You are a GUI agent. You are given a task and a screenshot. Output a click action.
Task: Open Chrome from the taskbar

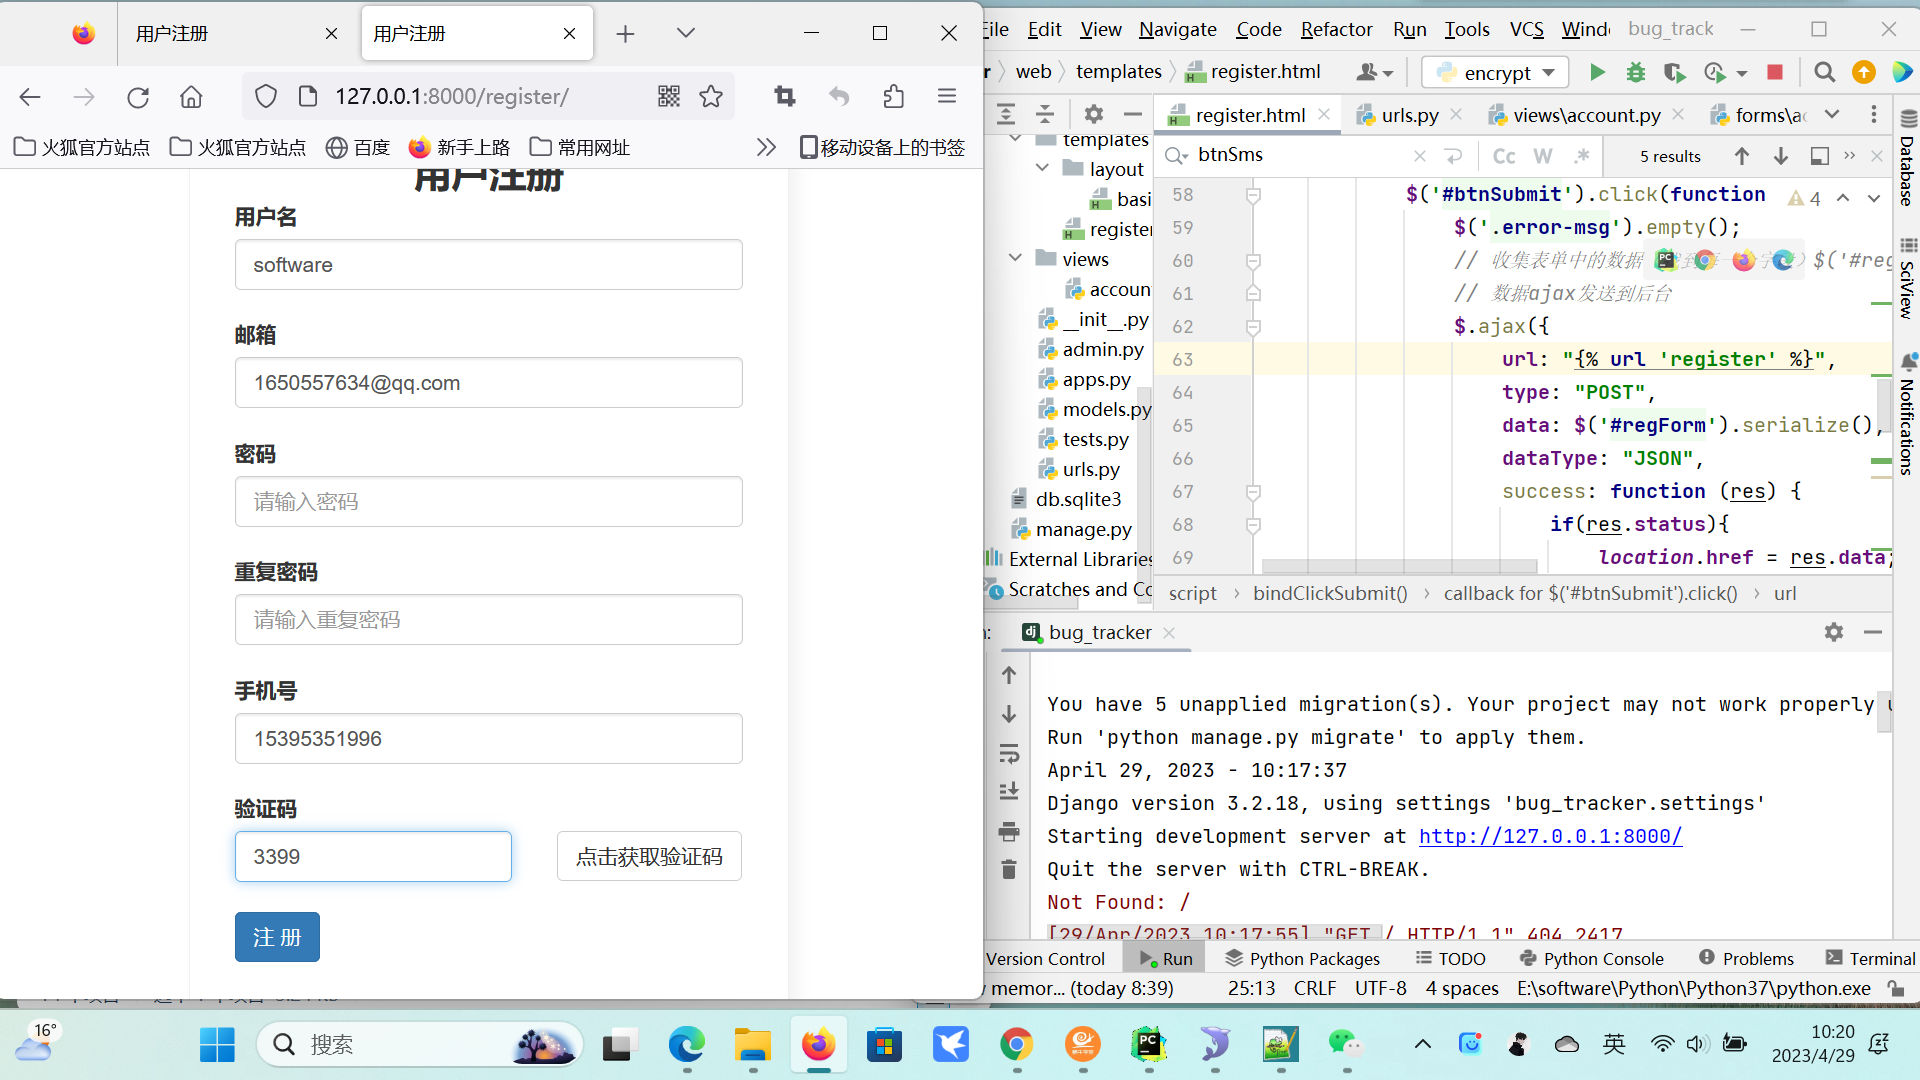tap(1016, 1044)
